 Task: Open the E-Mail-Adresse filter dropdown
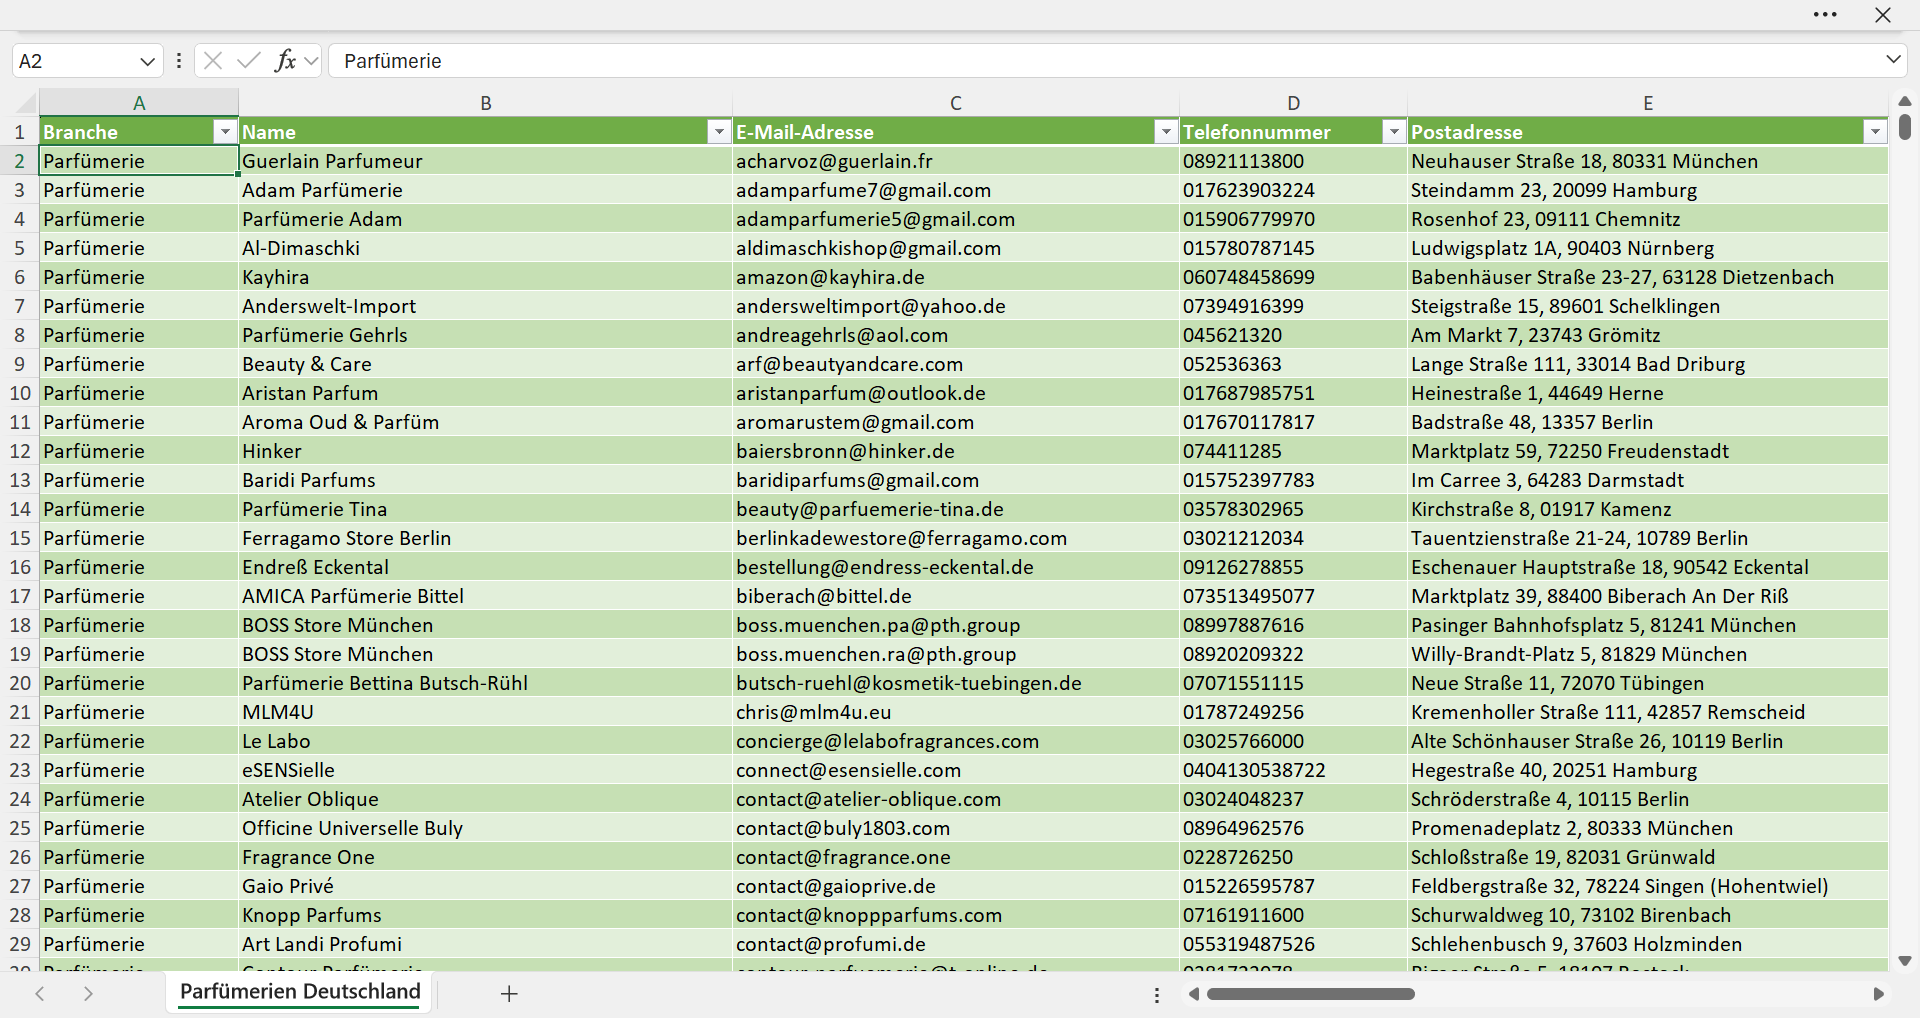point(1166,132)
